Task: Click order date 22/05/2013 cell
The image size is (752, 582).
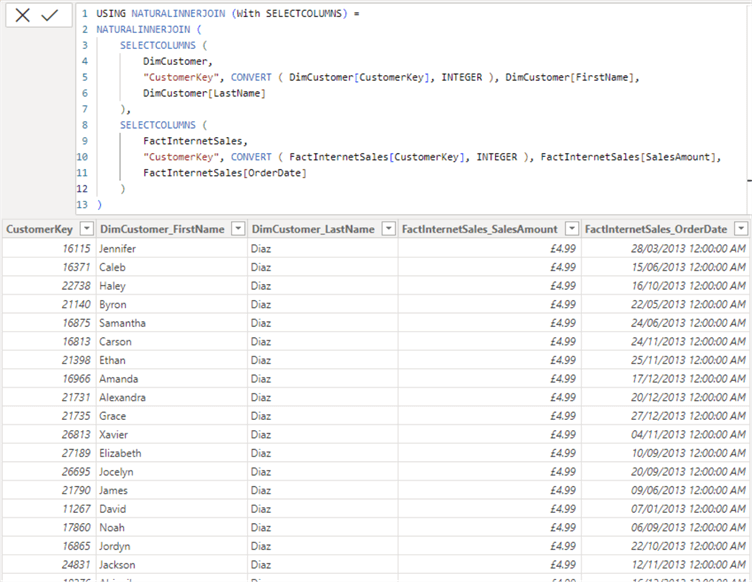Action: coord(665,304)
